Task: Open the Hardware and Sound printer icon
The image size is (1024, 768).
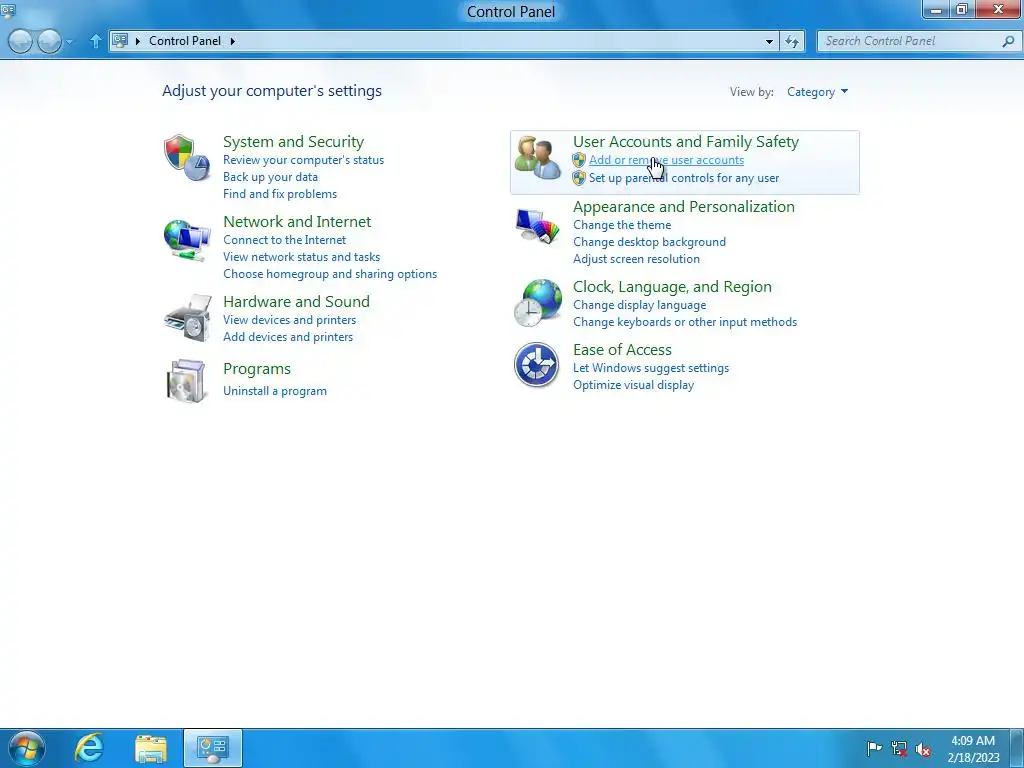Action: [x=188, y=317]
